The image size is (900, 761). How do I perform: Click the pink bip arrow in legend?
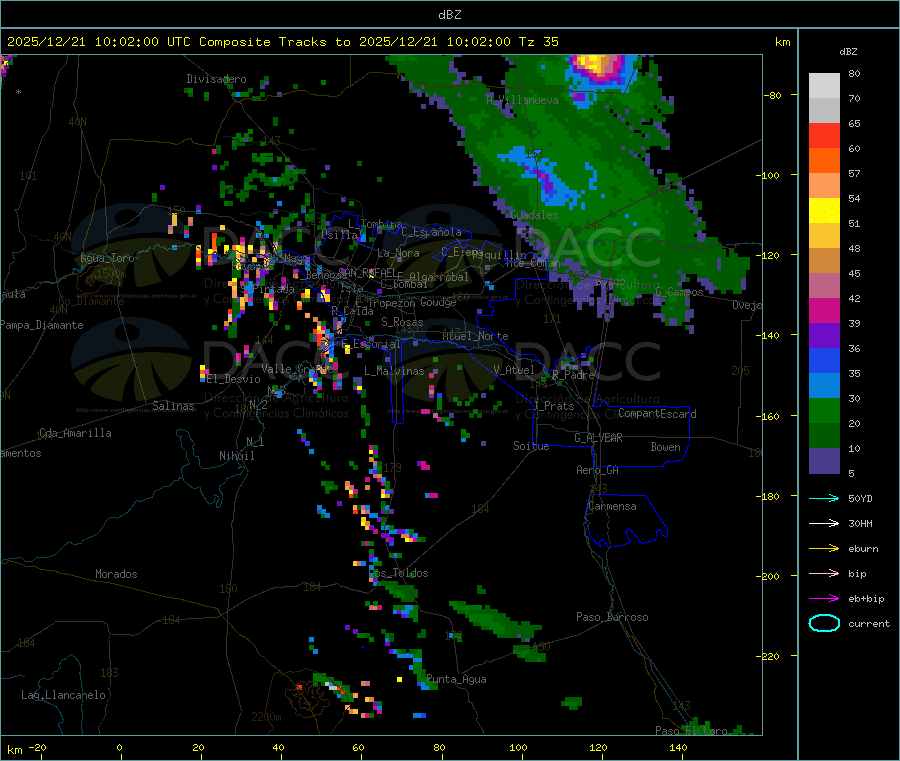[x=824, y=573]
